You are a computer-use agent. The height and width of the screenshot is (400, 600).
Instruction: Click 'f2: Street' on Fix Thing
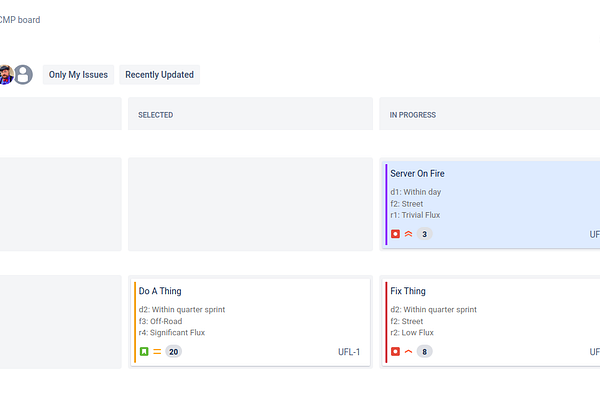[x=407, y=321]
